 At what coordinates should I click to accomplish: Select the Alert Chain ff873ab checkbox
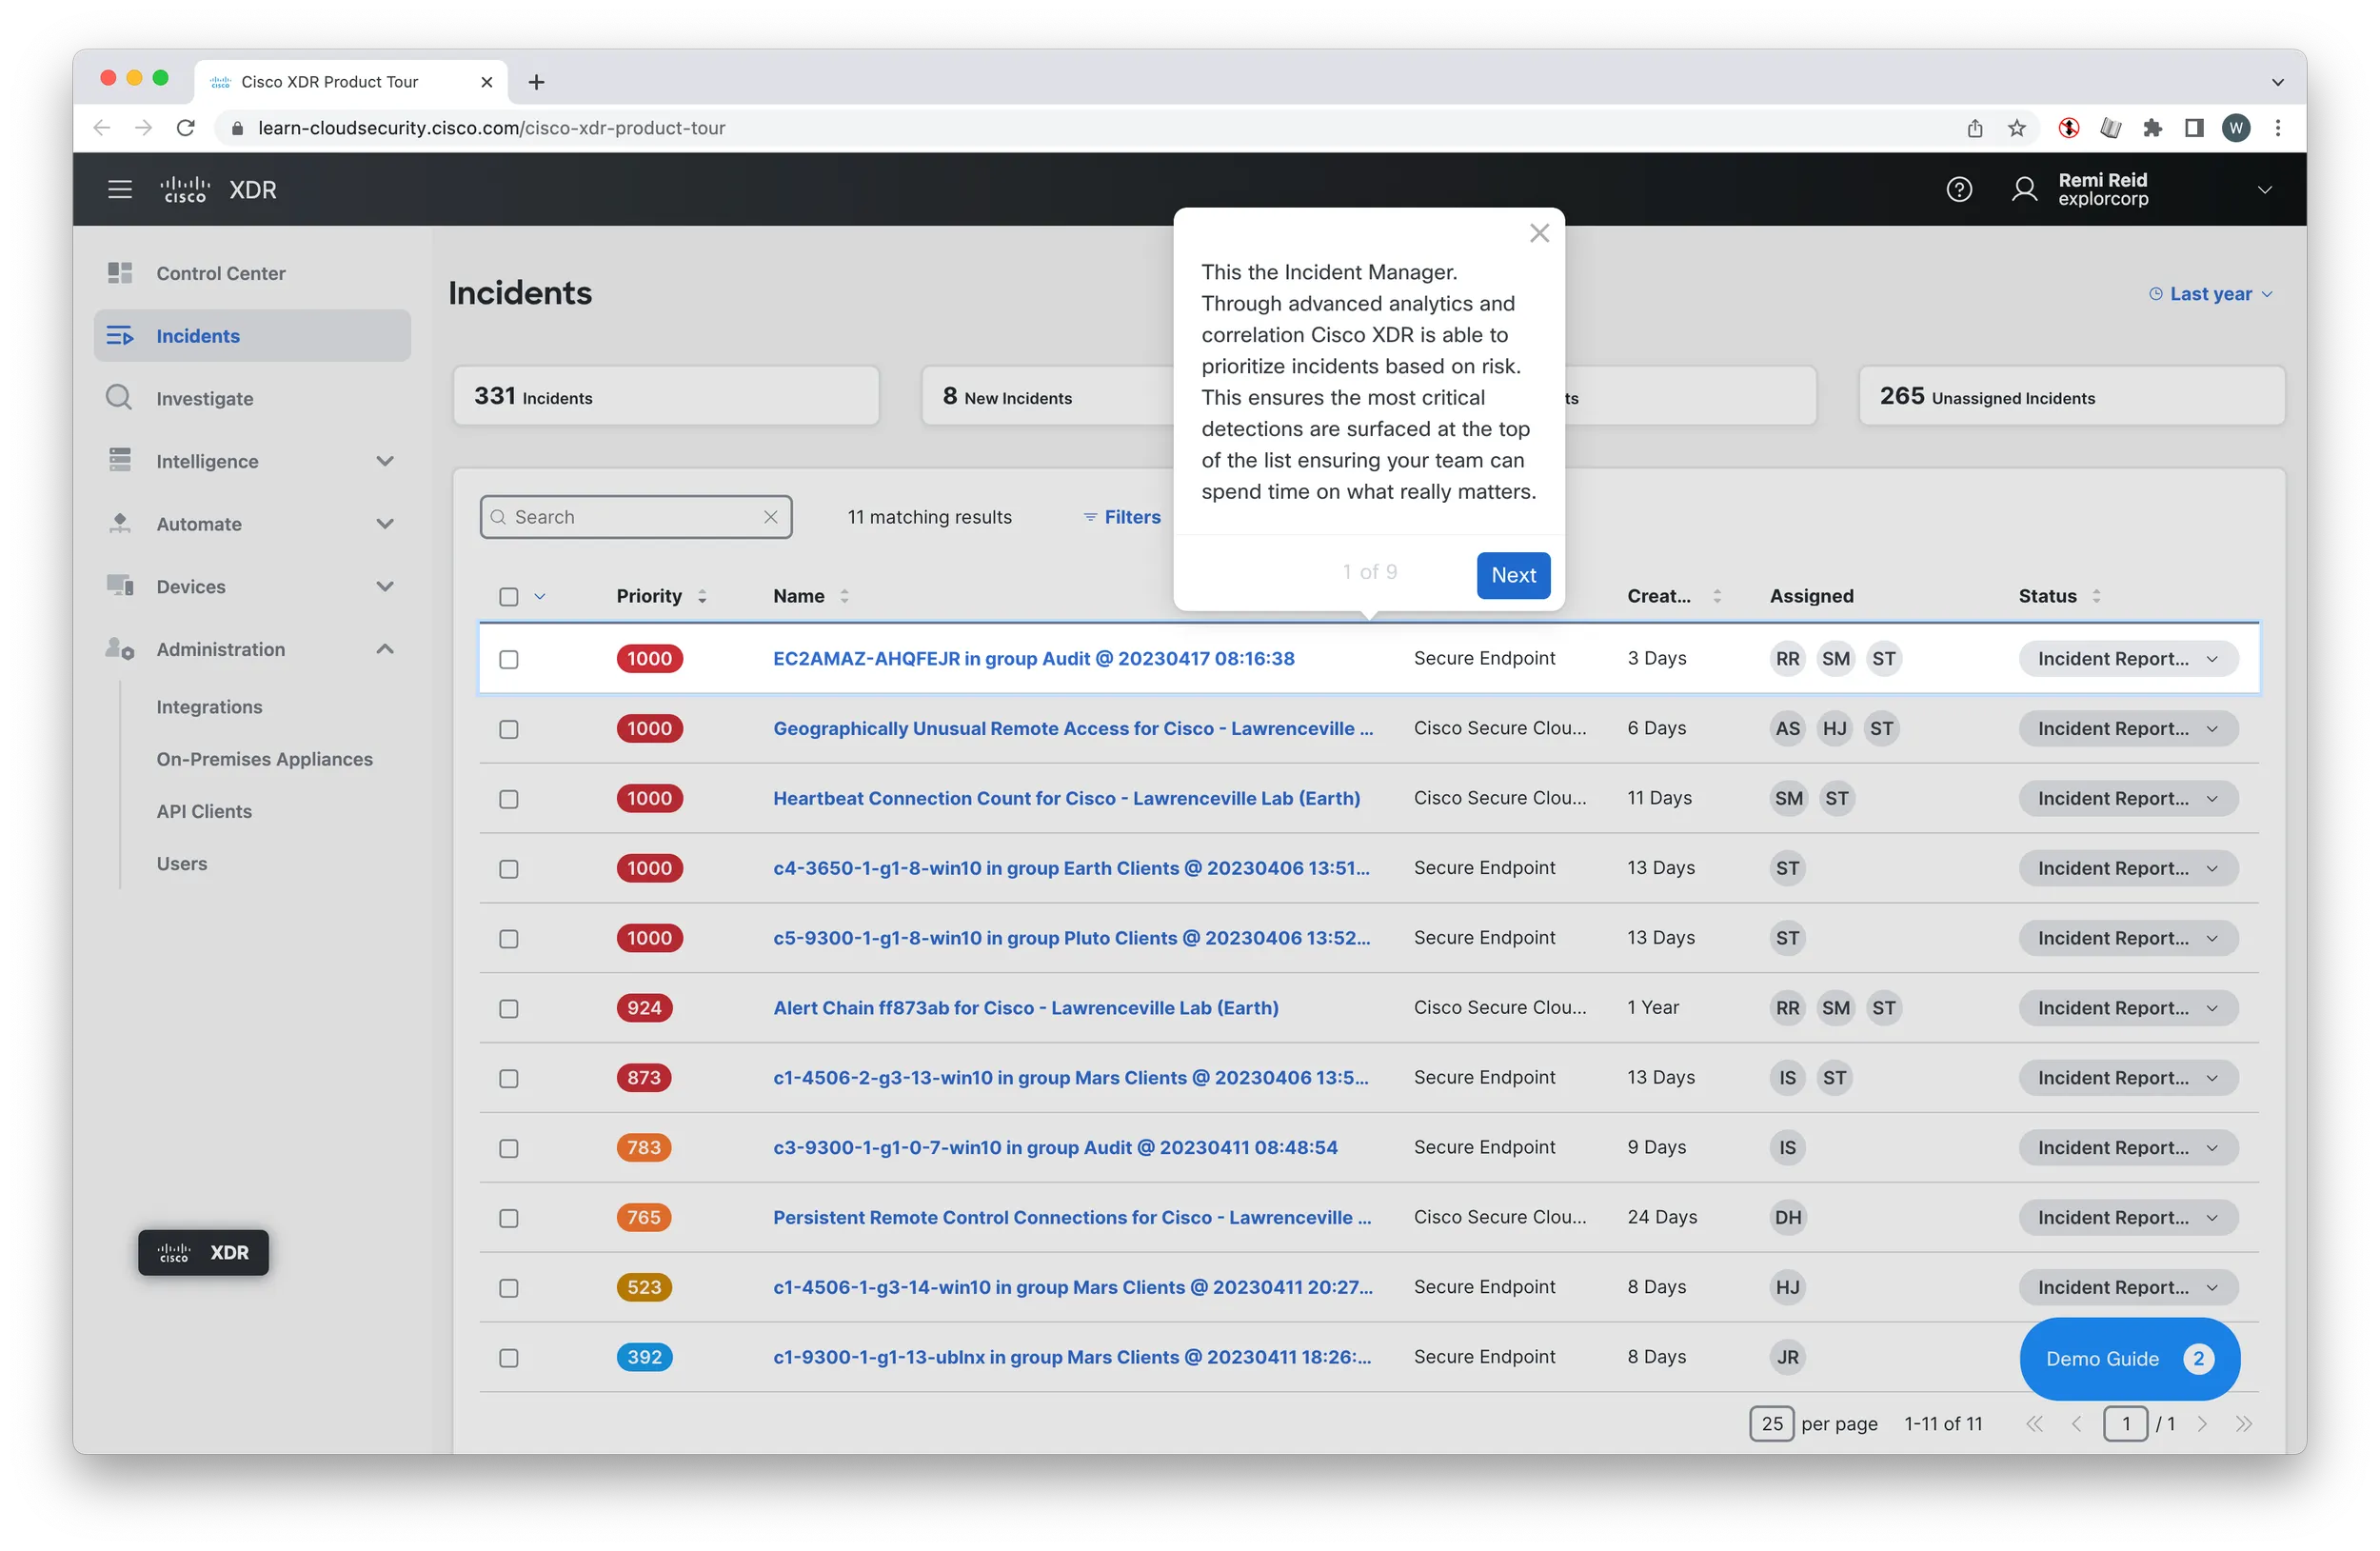click(x=509, y=1009)
